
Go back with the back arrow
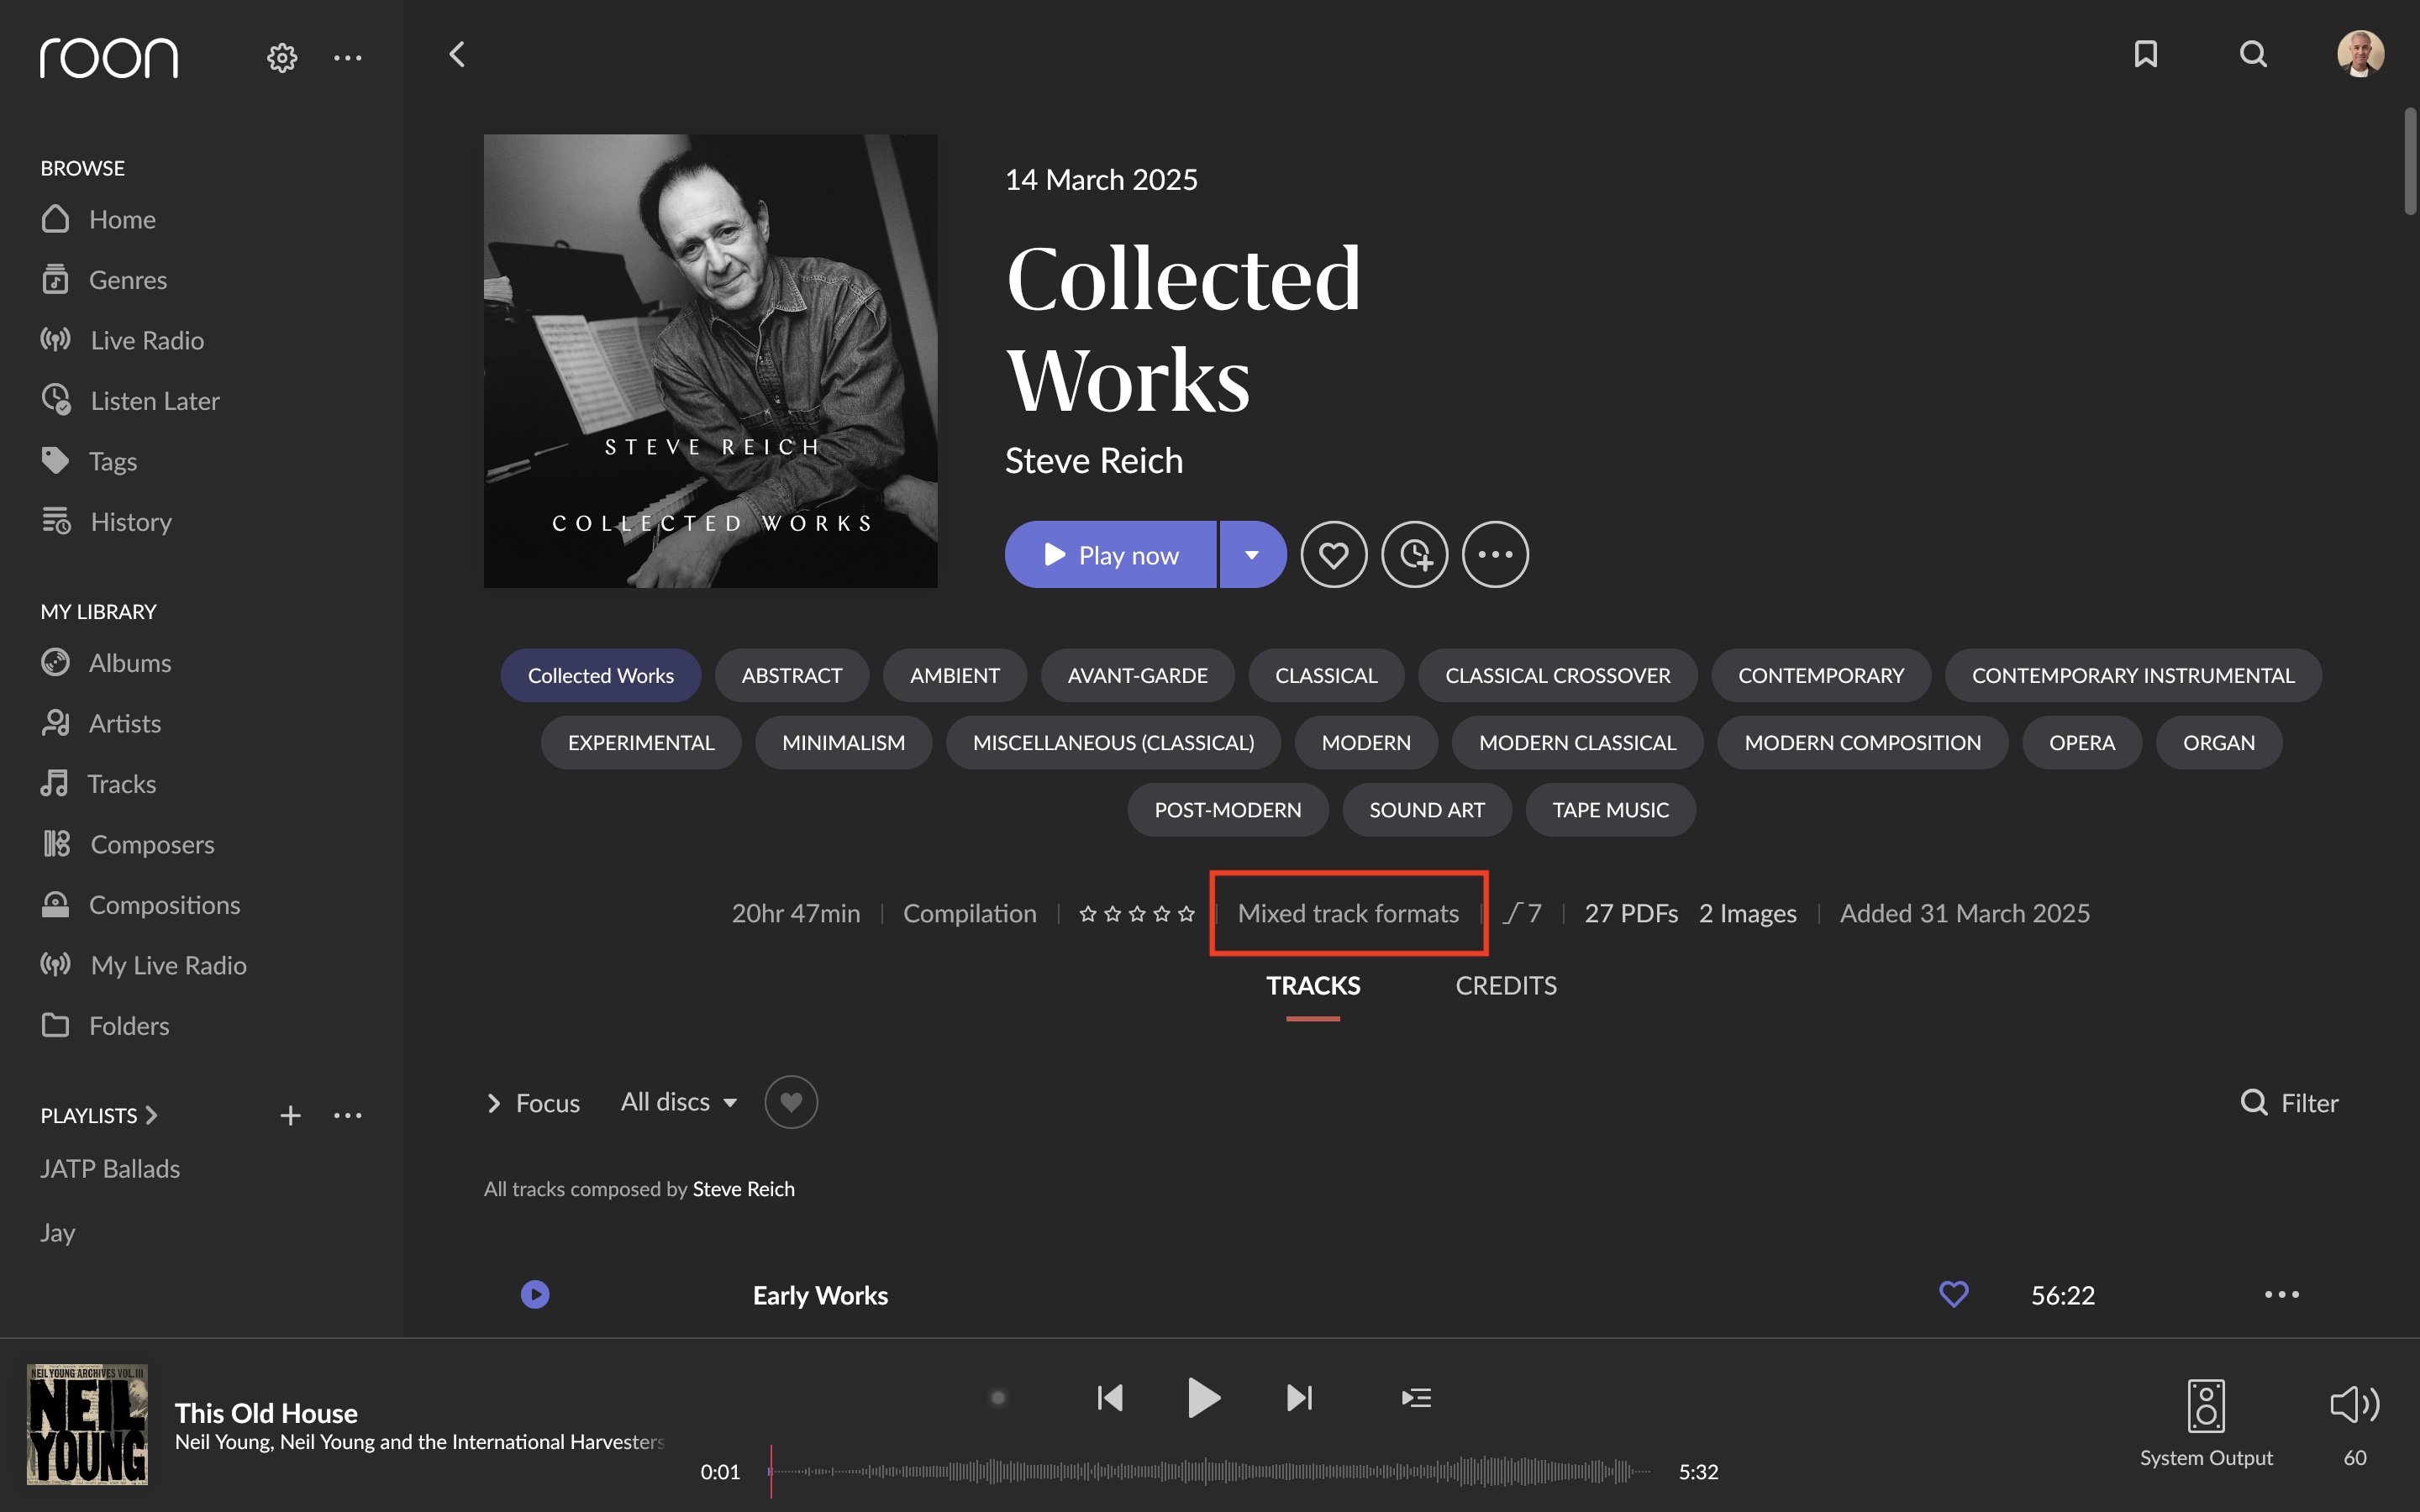point(457,54)
